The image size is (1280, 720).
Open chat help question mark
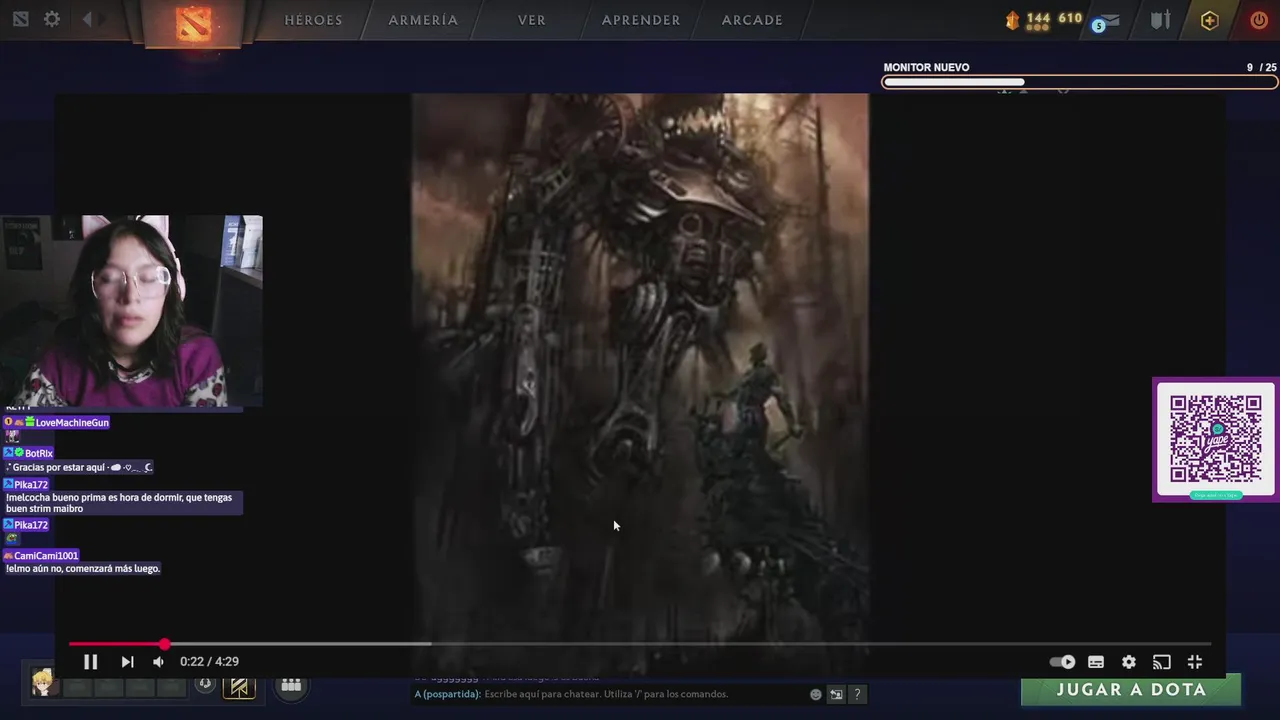pyautogui.click(x=857, y=694)
